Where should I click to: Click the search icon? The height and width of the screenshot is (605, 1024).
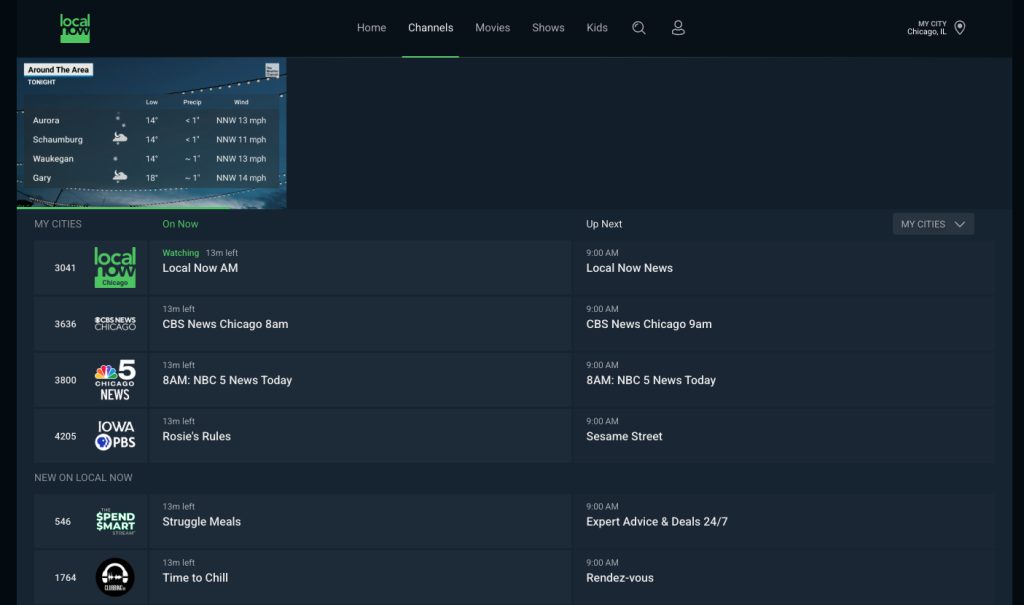pos(639,27)
